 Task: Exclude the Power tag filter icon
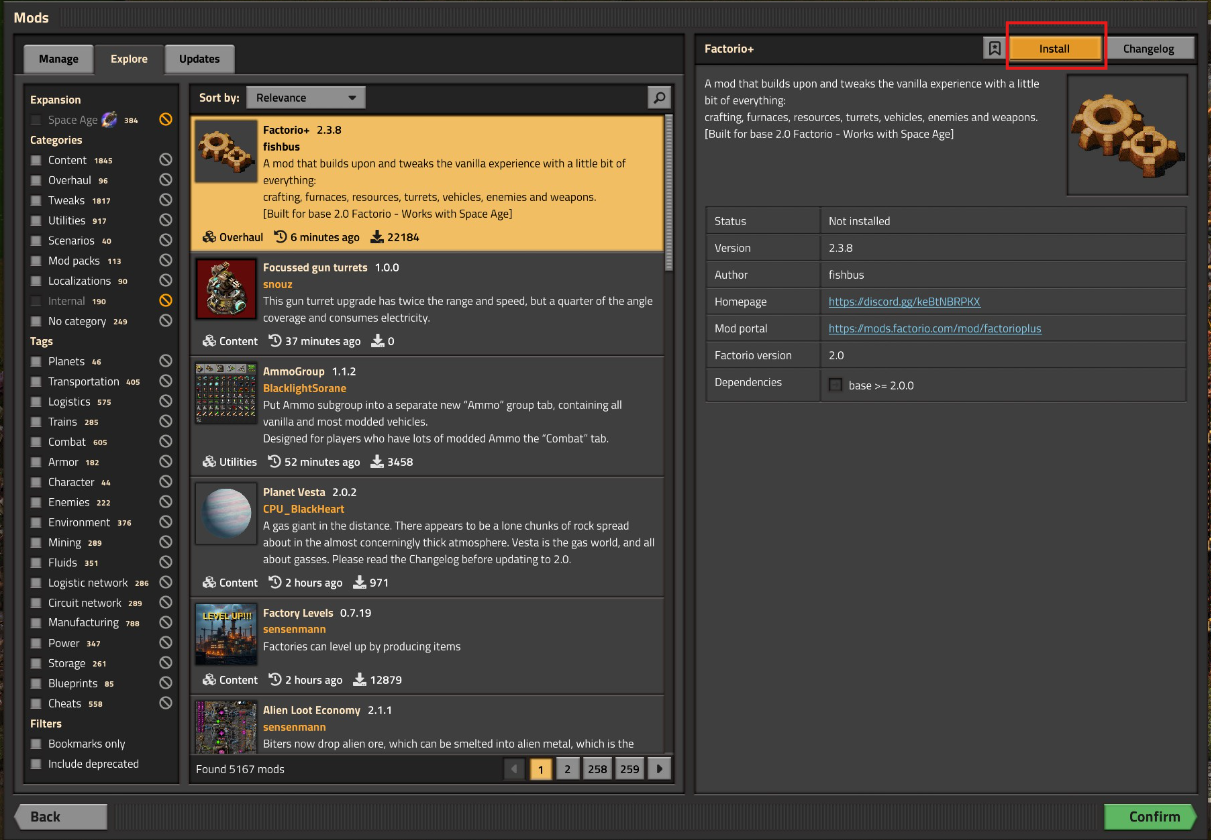(166, 643)
